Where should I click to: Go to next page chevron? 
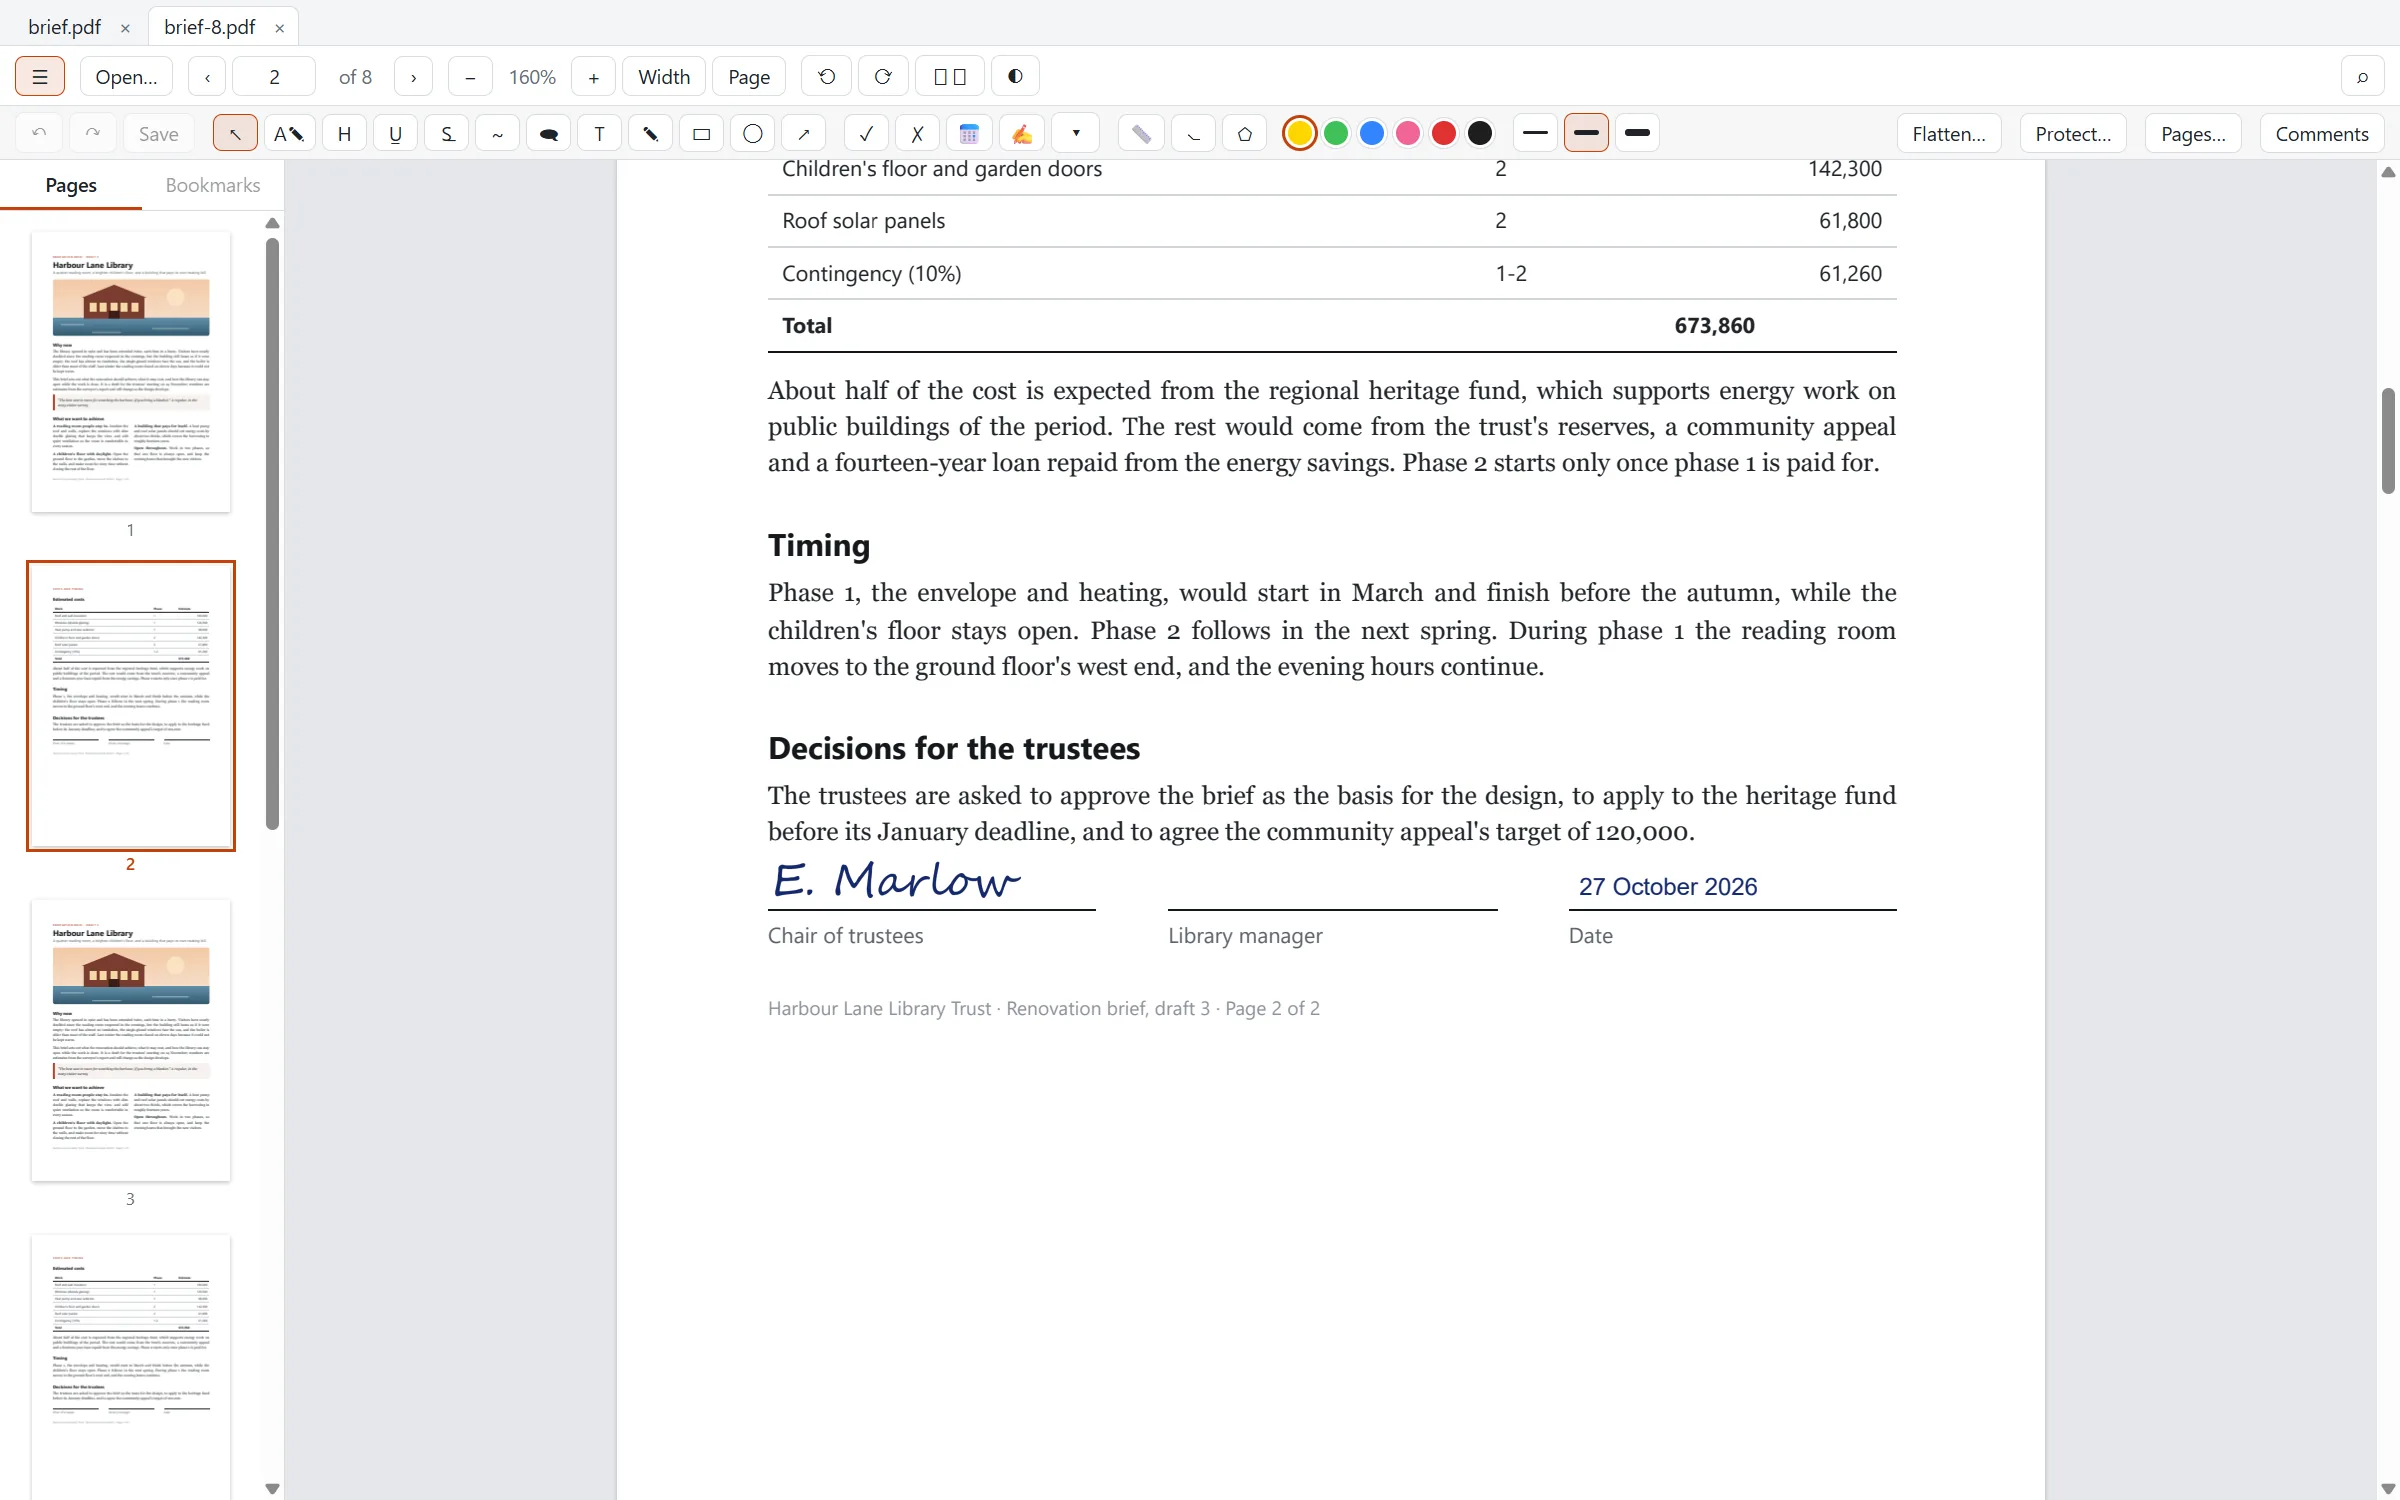[413, 77]
